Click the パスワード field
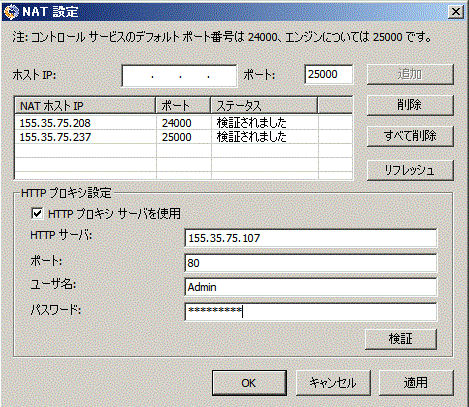The width and height of the screenshot is (469, 407). click(310, 312)
